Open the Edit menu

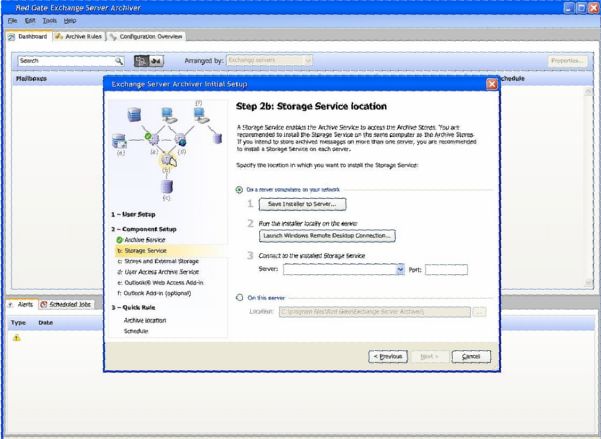click(x=30, y=21)
